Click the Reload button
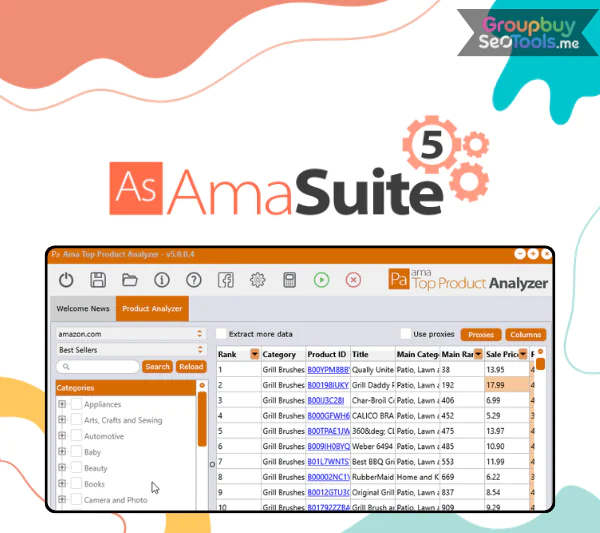This screenshot has height=533, width=600. (x=191, y=367)
